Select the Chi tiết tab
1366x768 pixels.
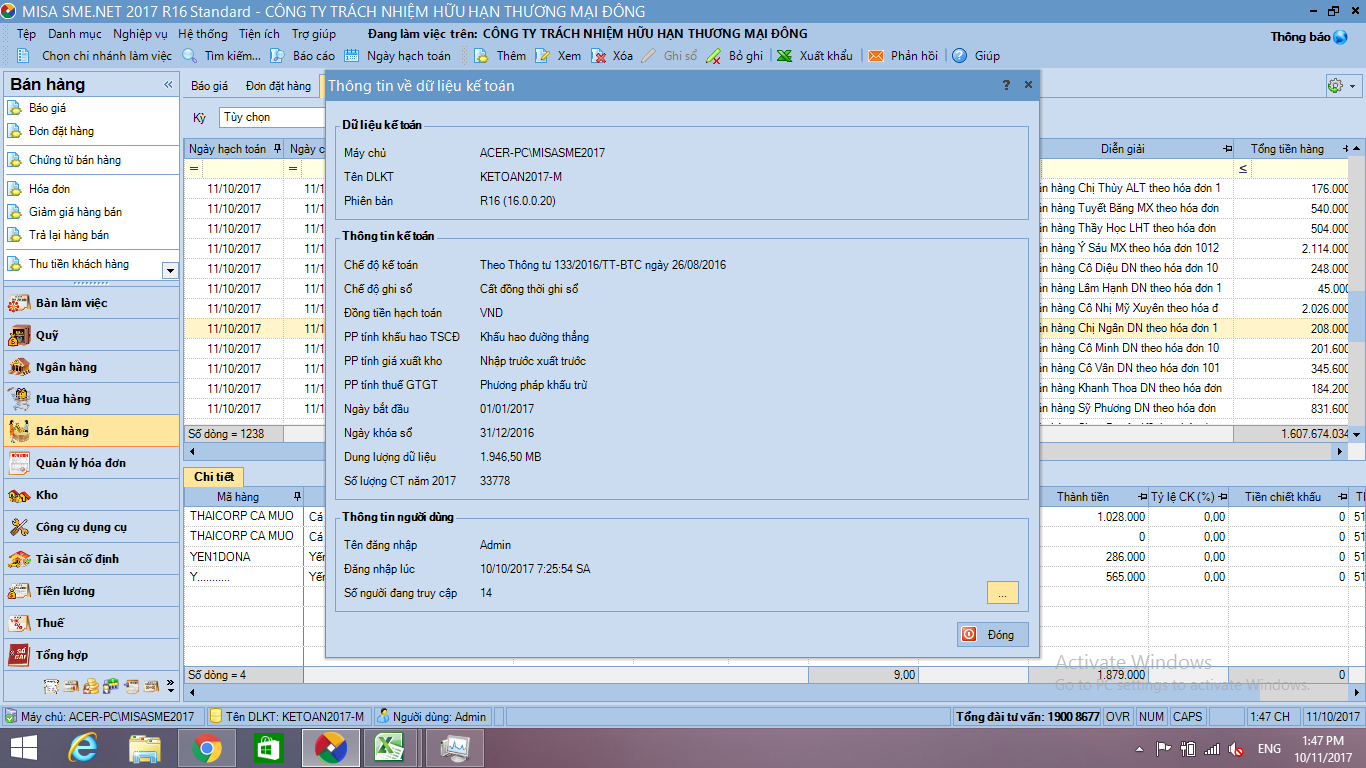coord(214,477)
